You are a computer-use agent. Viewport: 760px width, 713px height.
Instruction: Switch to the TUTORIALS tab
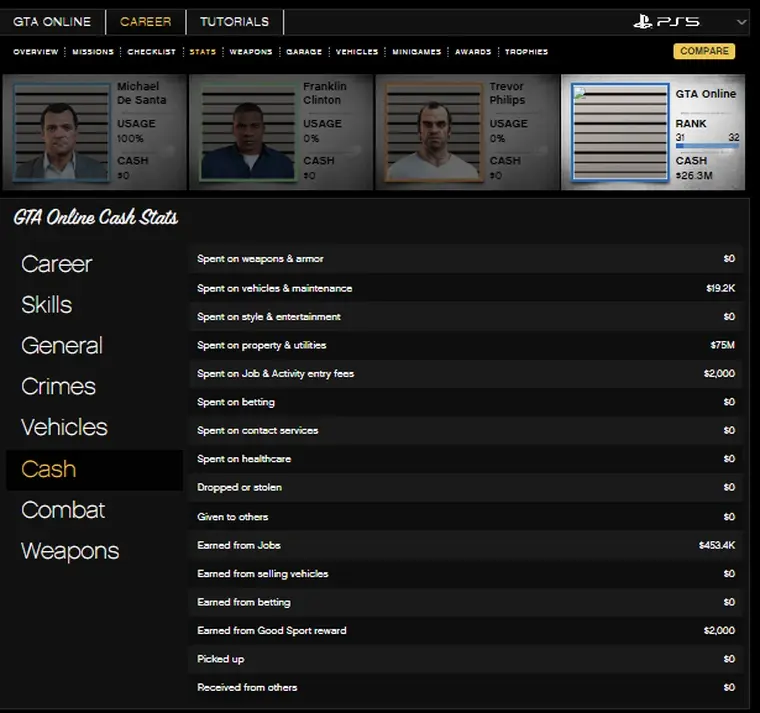click(x=234, y=21)
